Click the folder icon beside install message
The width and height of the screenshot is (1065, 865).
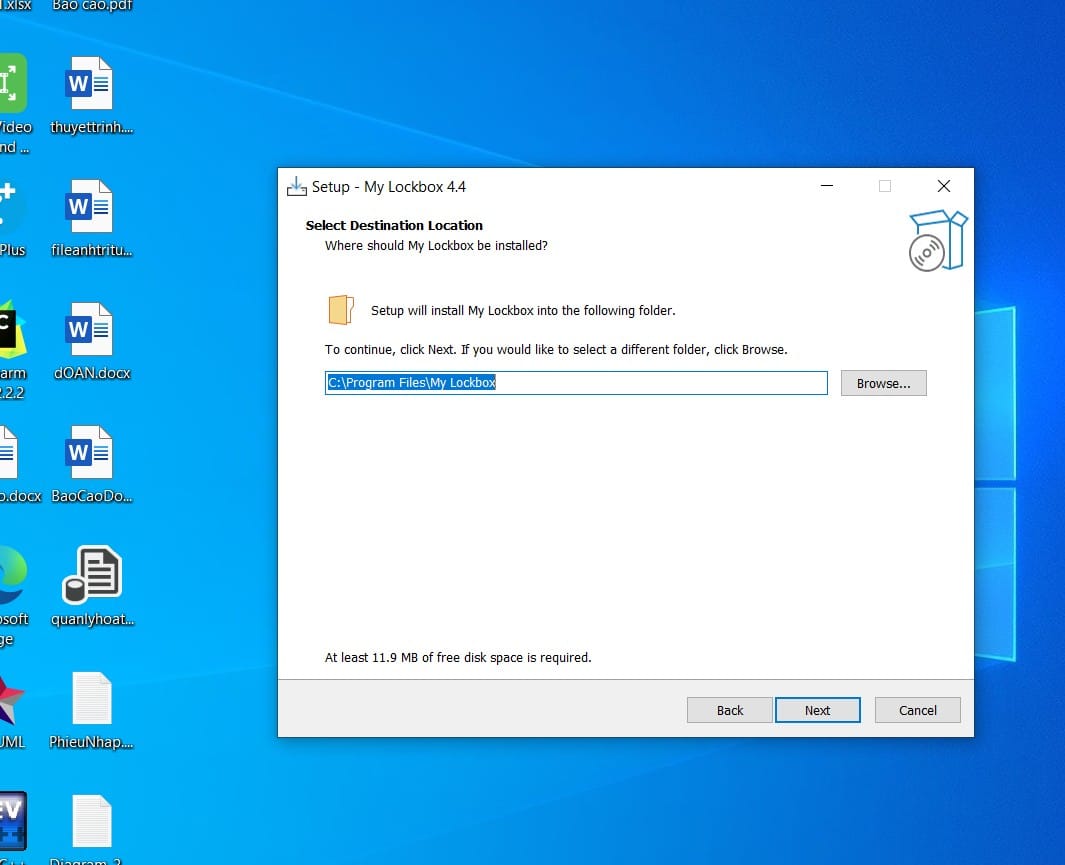pyautogui.click(x=341, y=310)
